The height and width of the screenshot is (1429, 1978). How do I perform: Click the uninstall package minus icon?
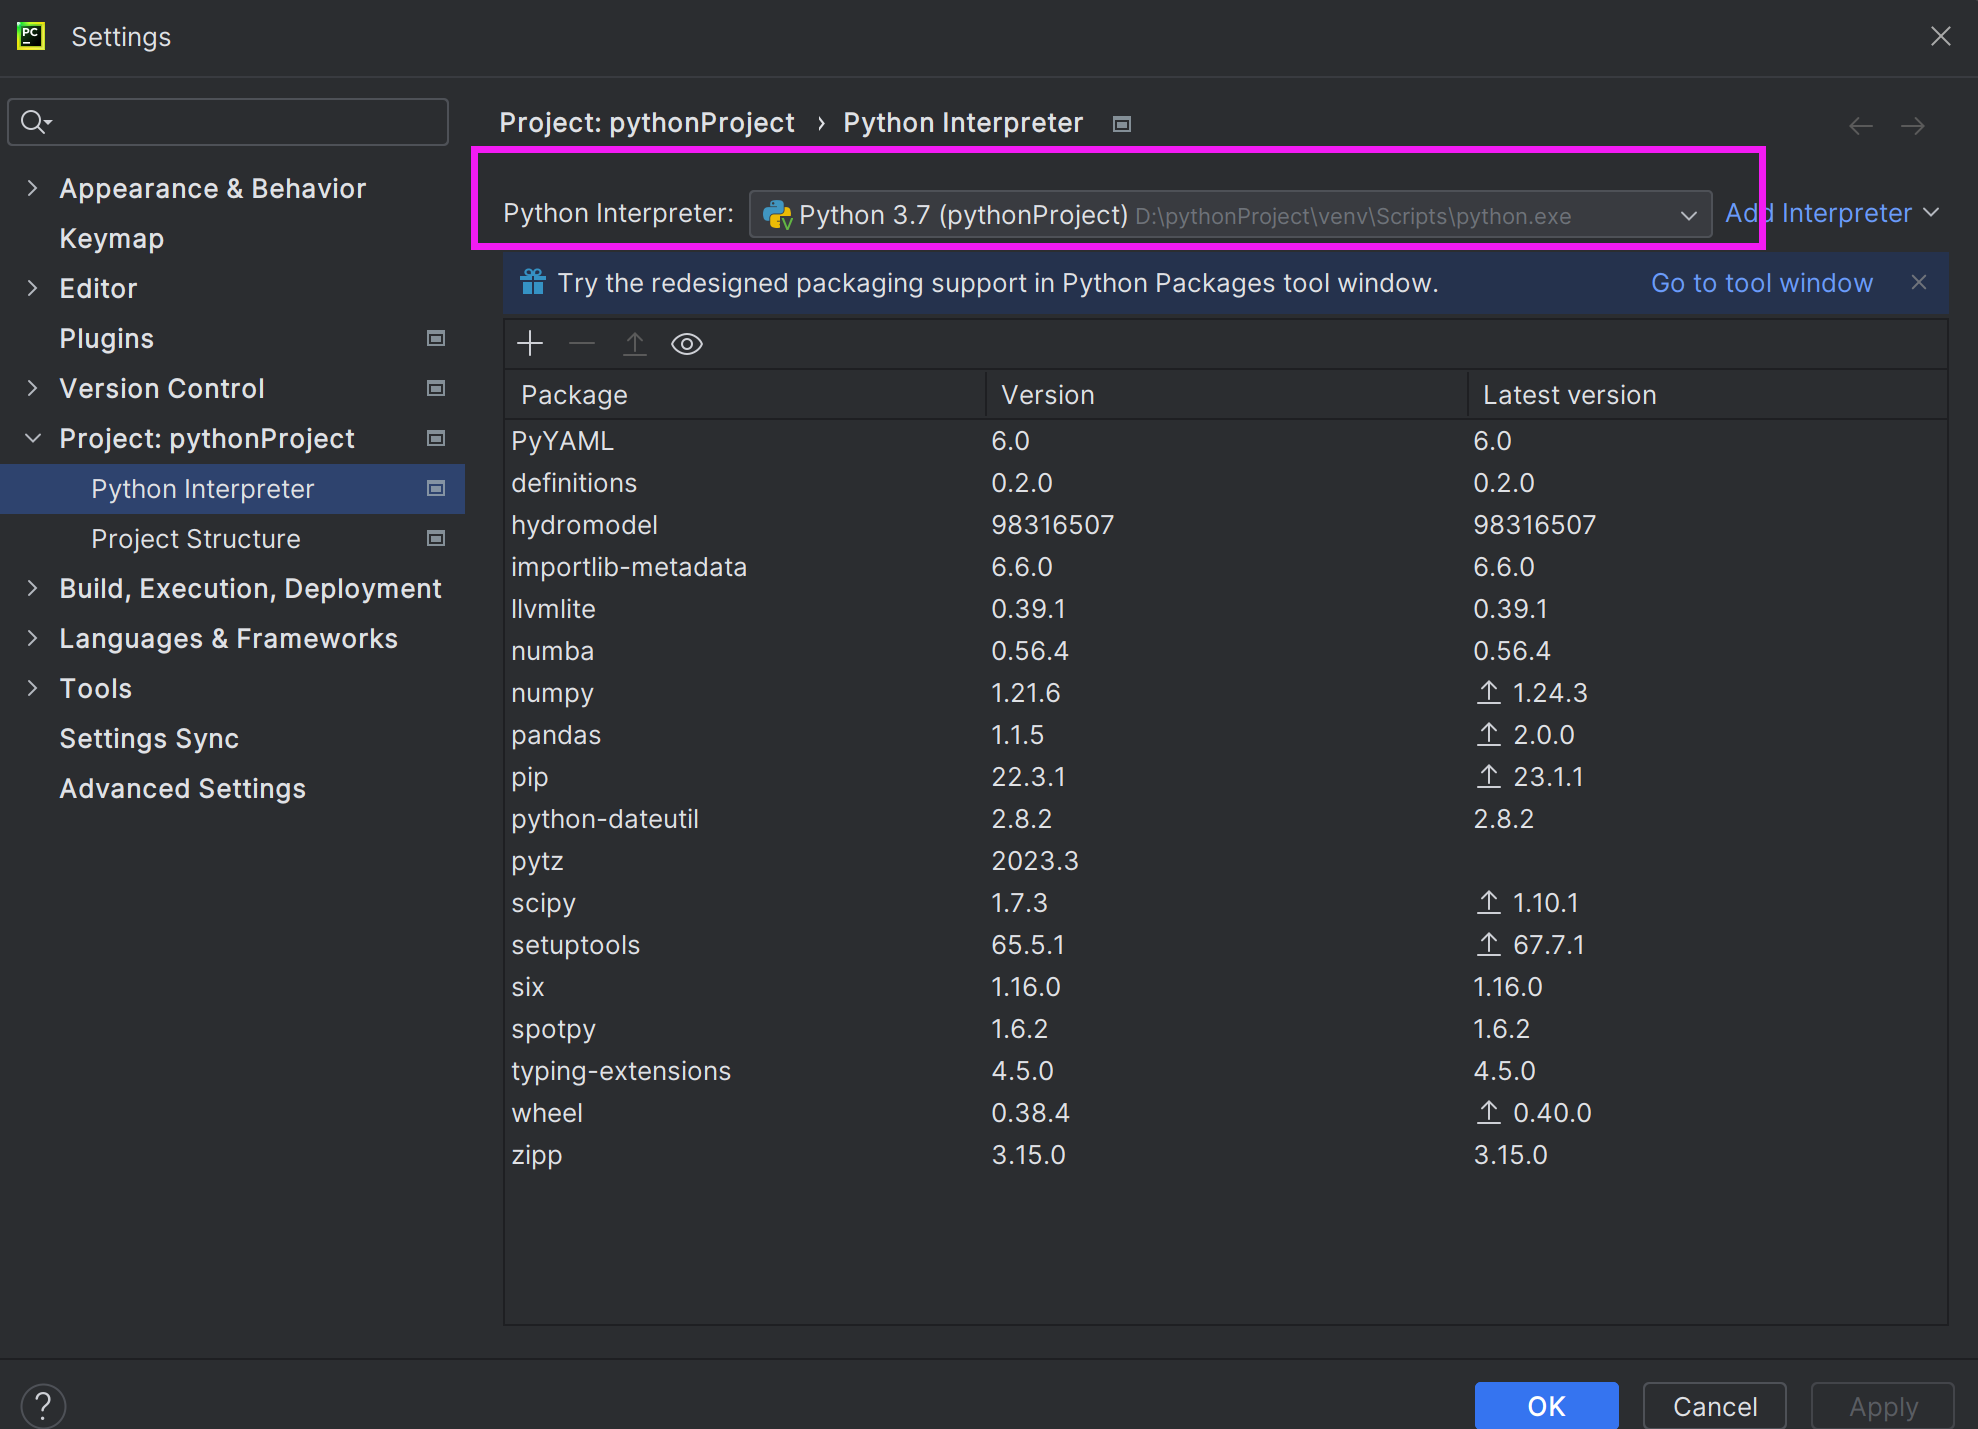coord(582,343)
